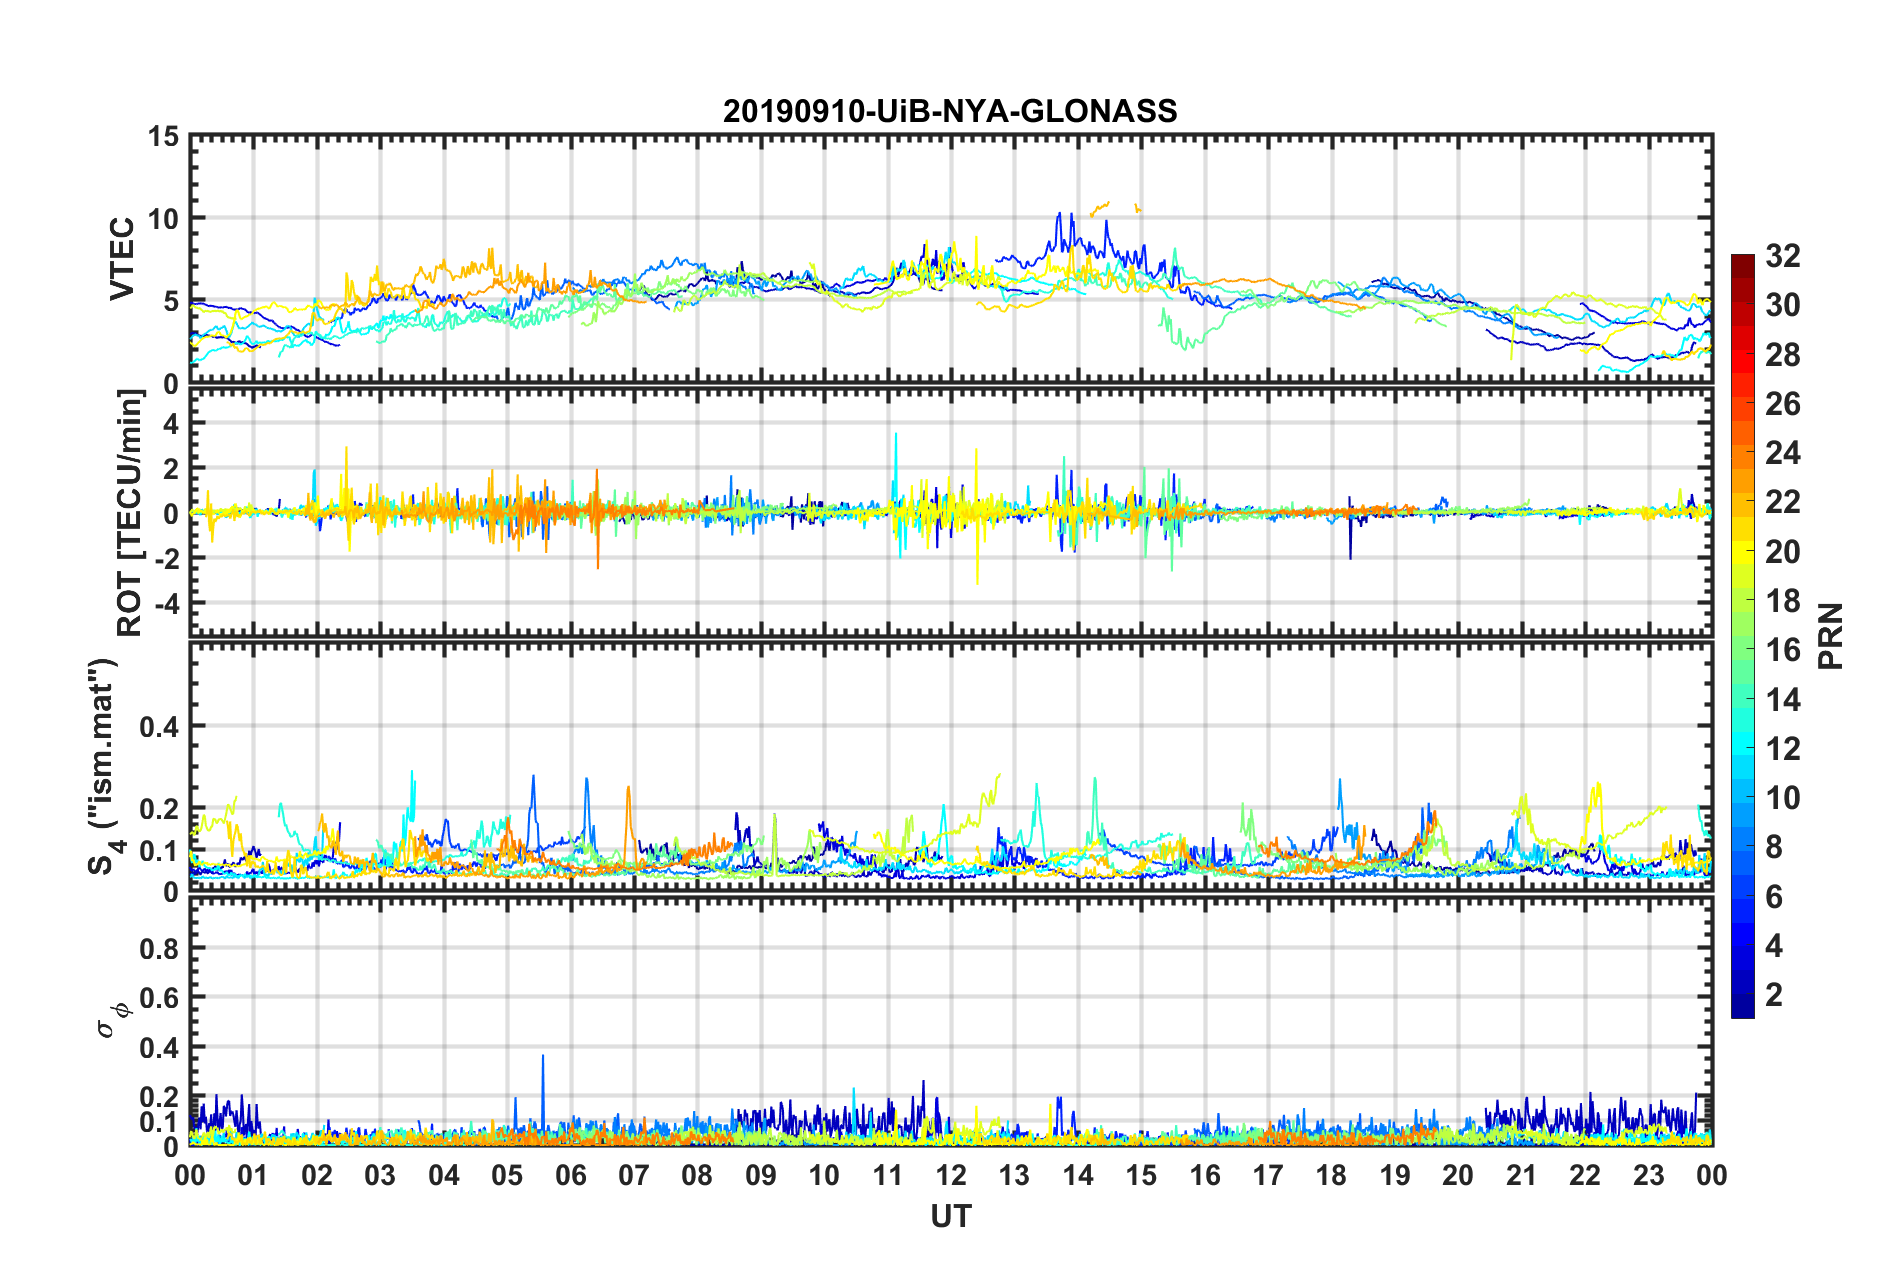The height and width of the screenshot is (1272, 1902).
Task: Select UT axis hour label "05"
Action: pos(507,1175)
